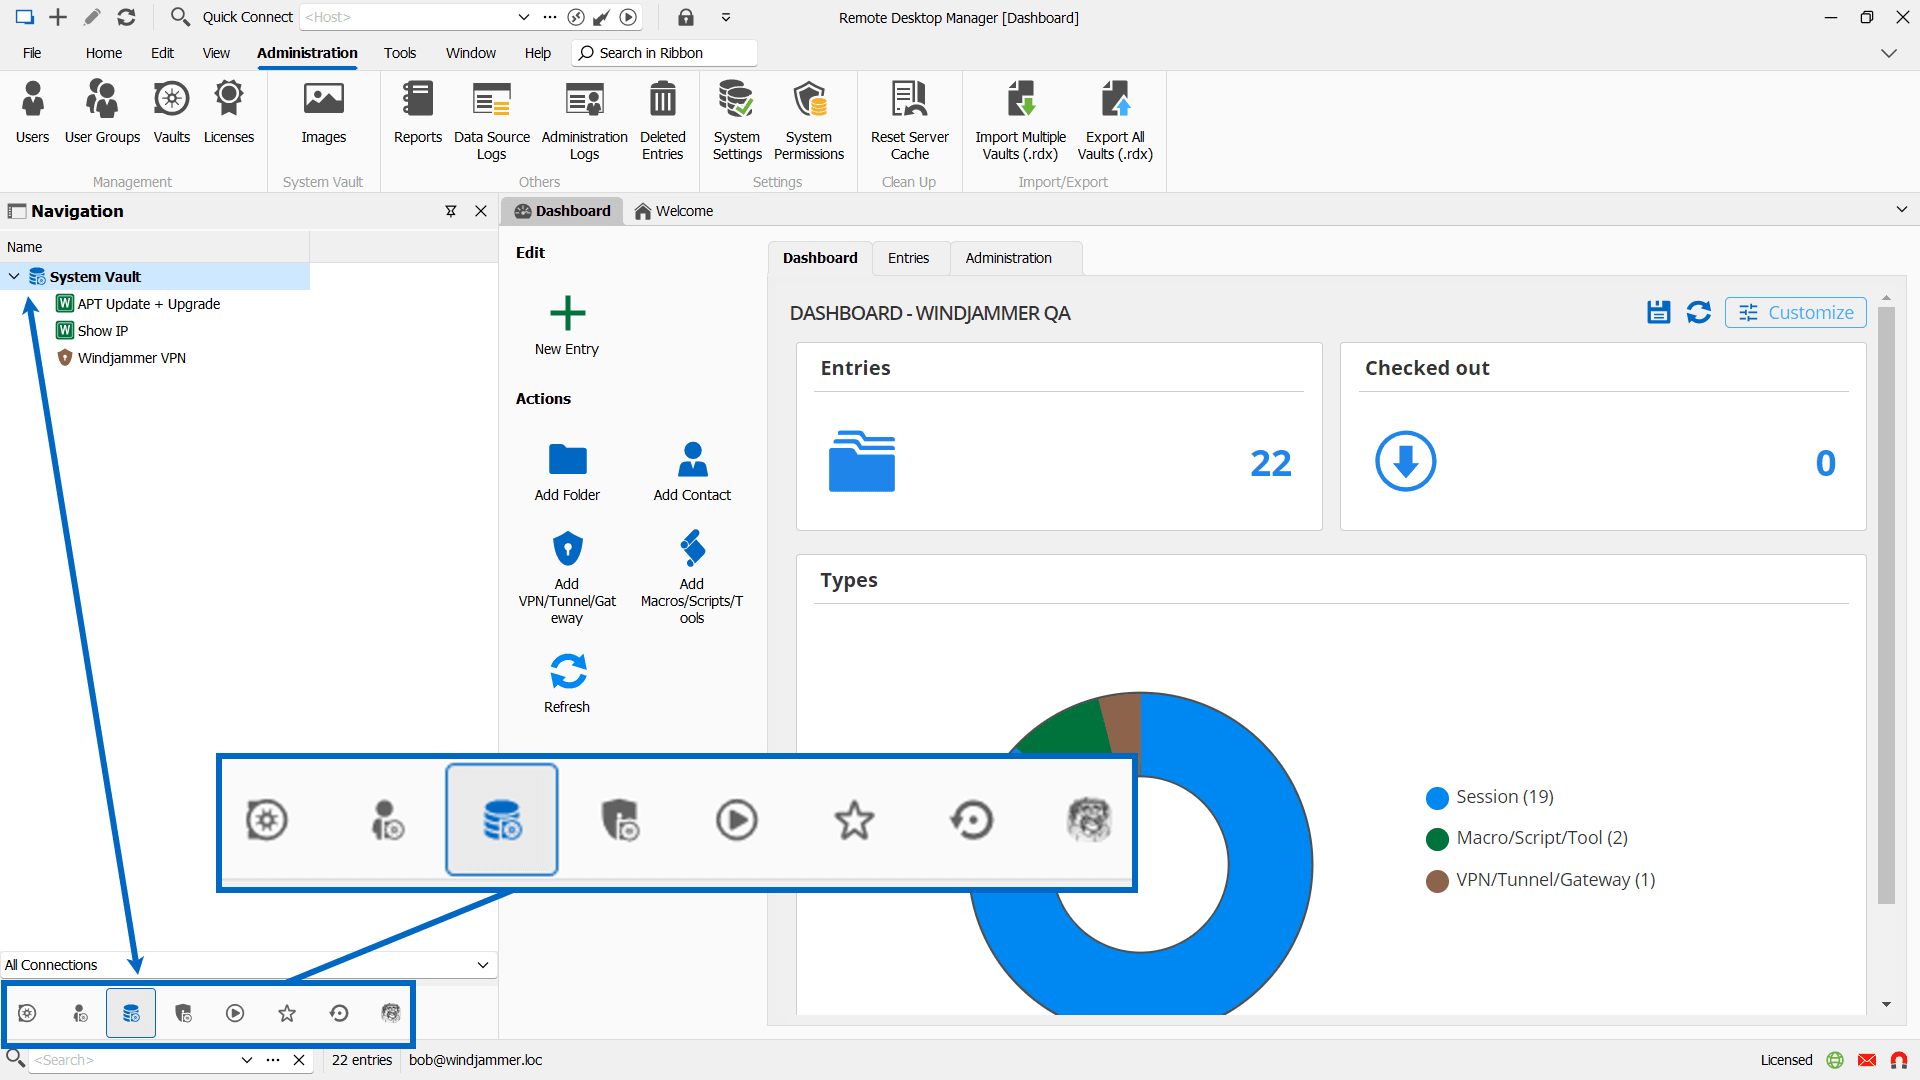Click the Customize dashboard button

pyautogui.click(x=1795, y=312)
